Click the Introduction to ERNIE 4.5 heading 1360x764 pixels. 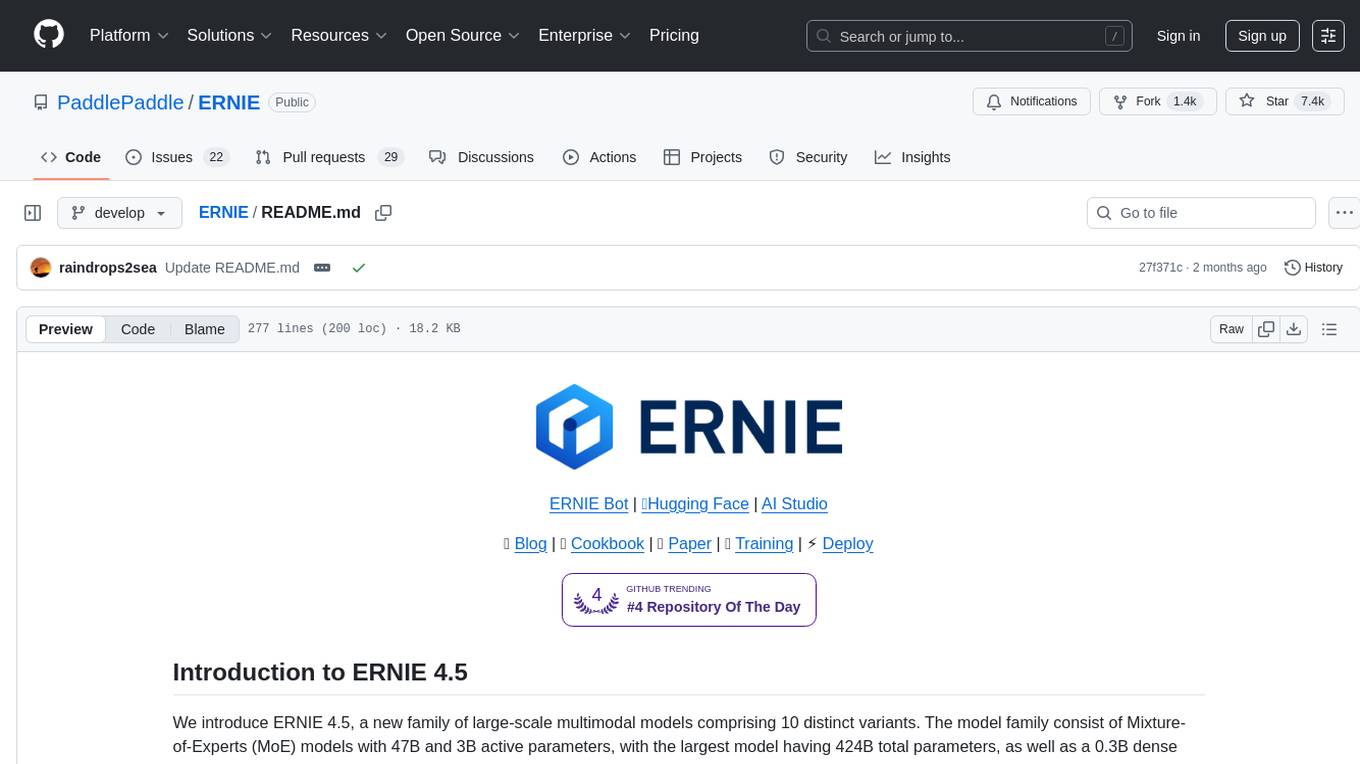tap(320, 672)
